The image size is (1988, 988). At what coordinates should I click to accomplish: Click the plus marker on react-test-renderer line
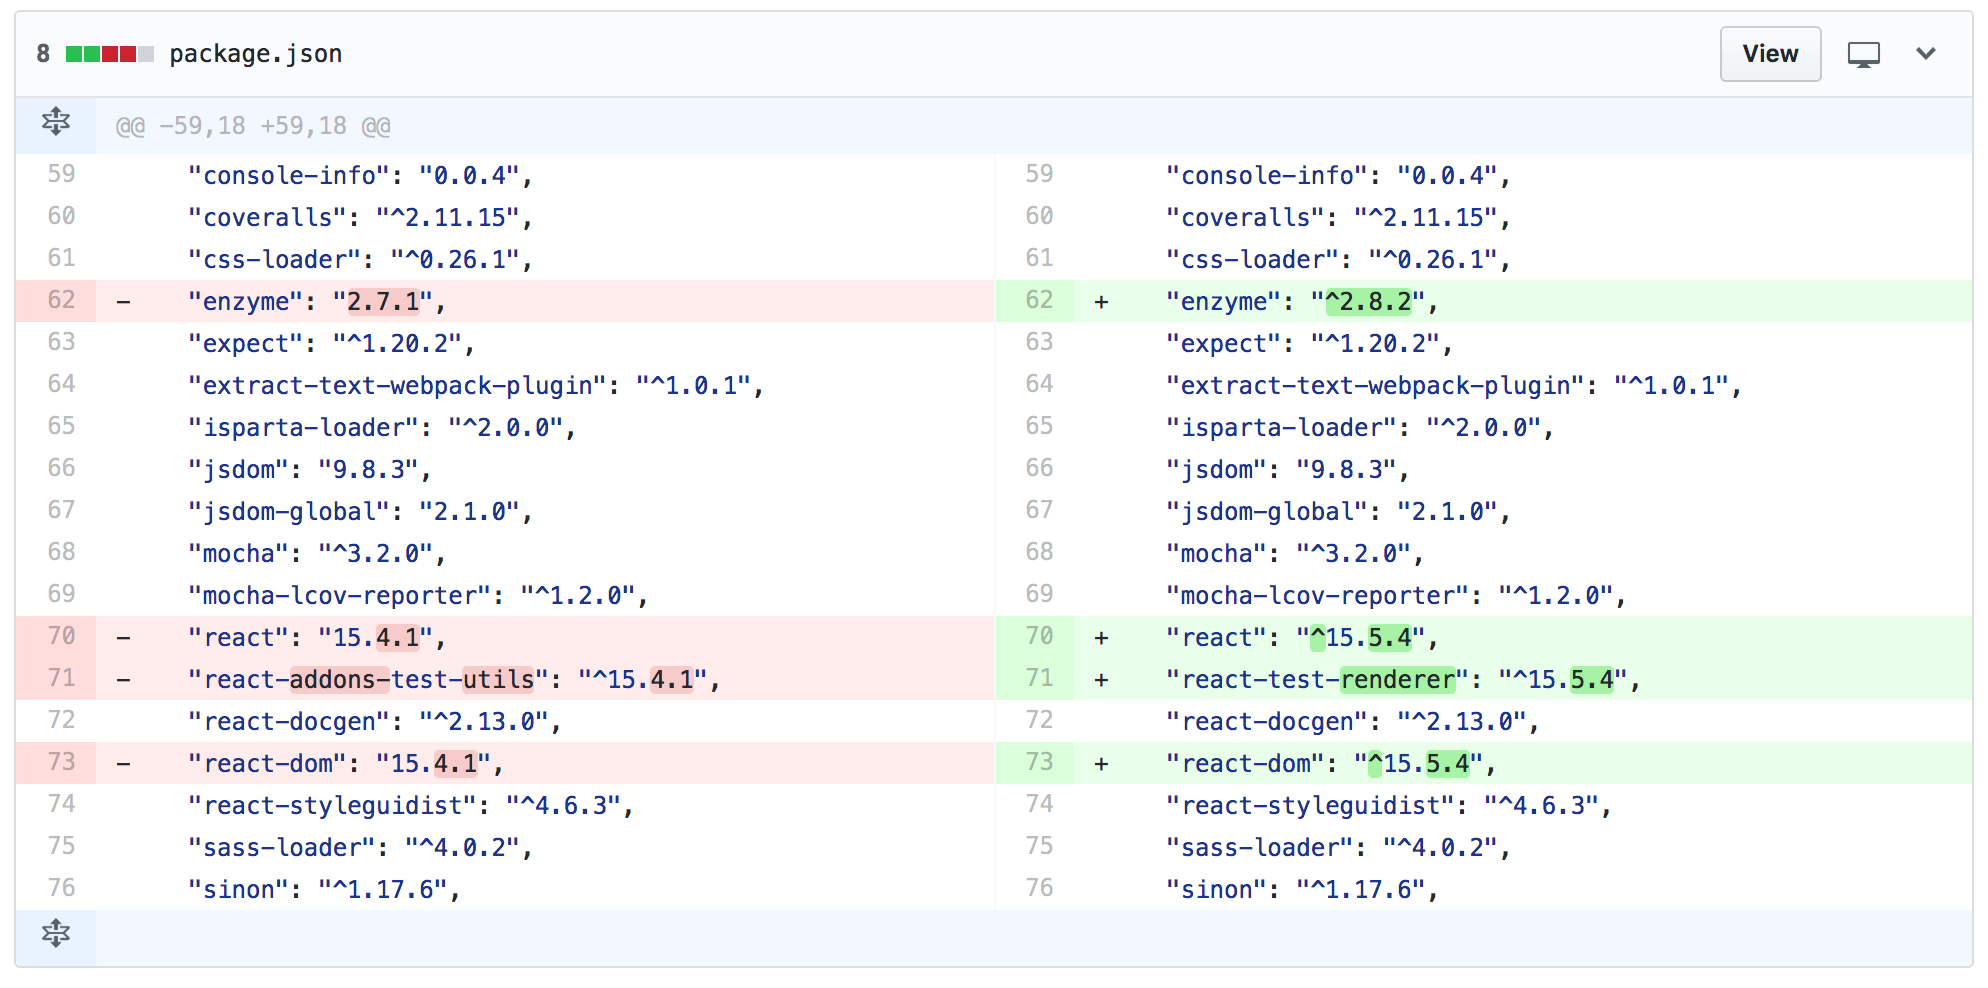[x=1101, y=680]
